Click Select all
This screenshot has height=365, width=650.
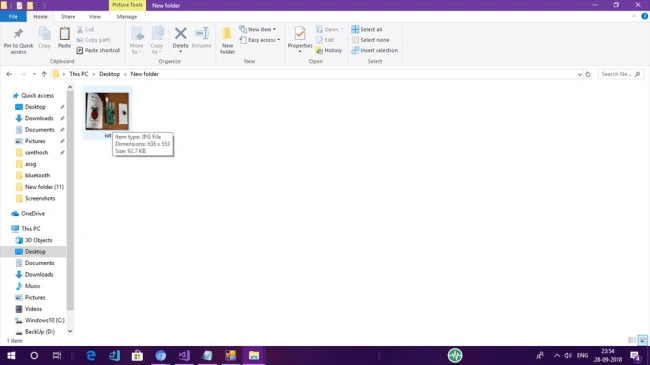point(367,29)
